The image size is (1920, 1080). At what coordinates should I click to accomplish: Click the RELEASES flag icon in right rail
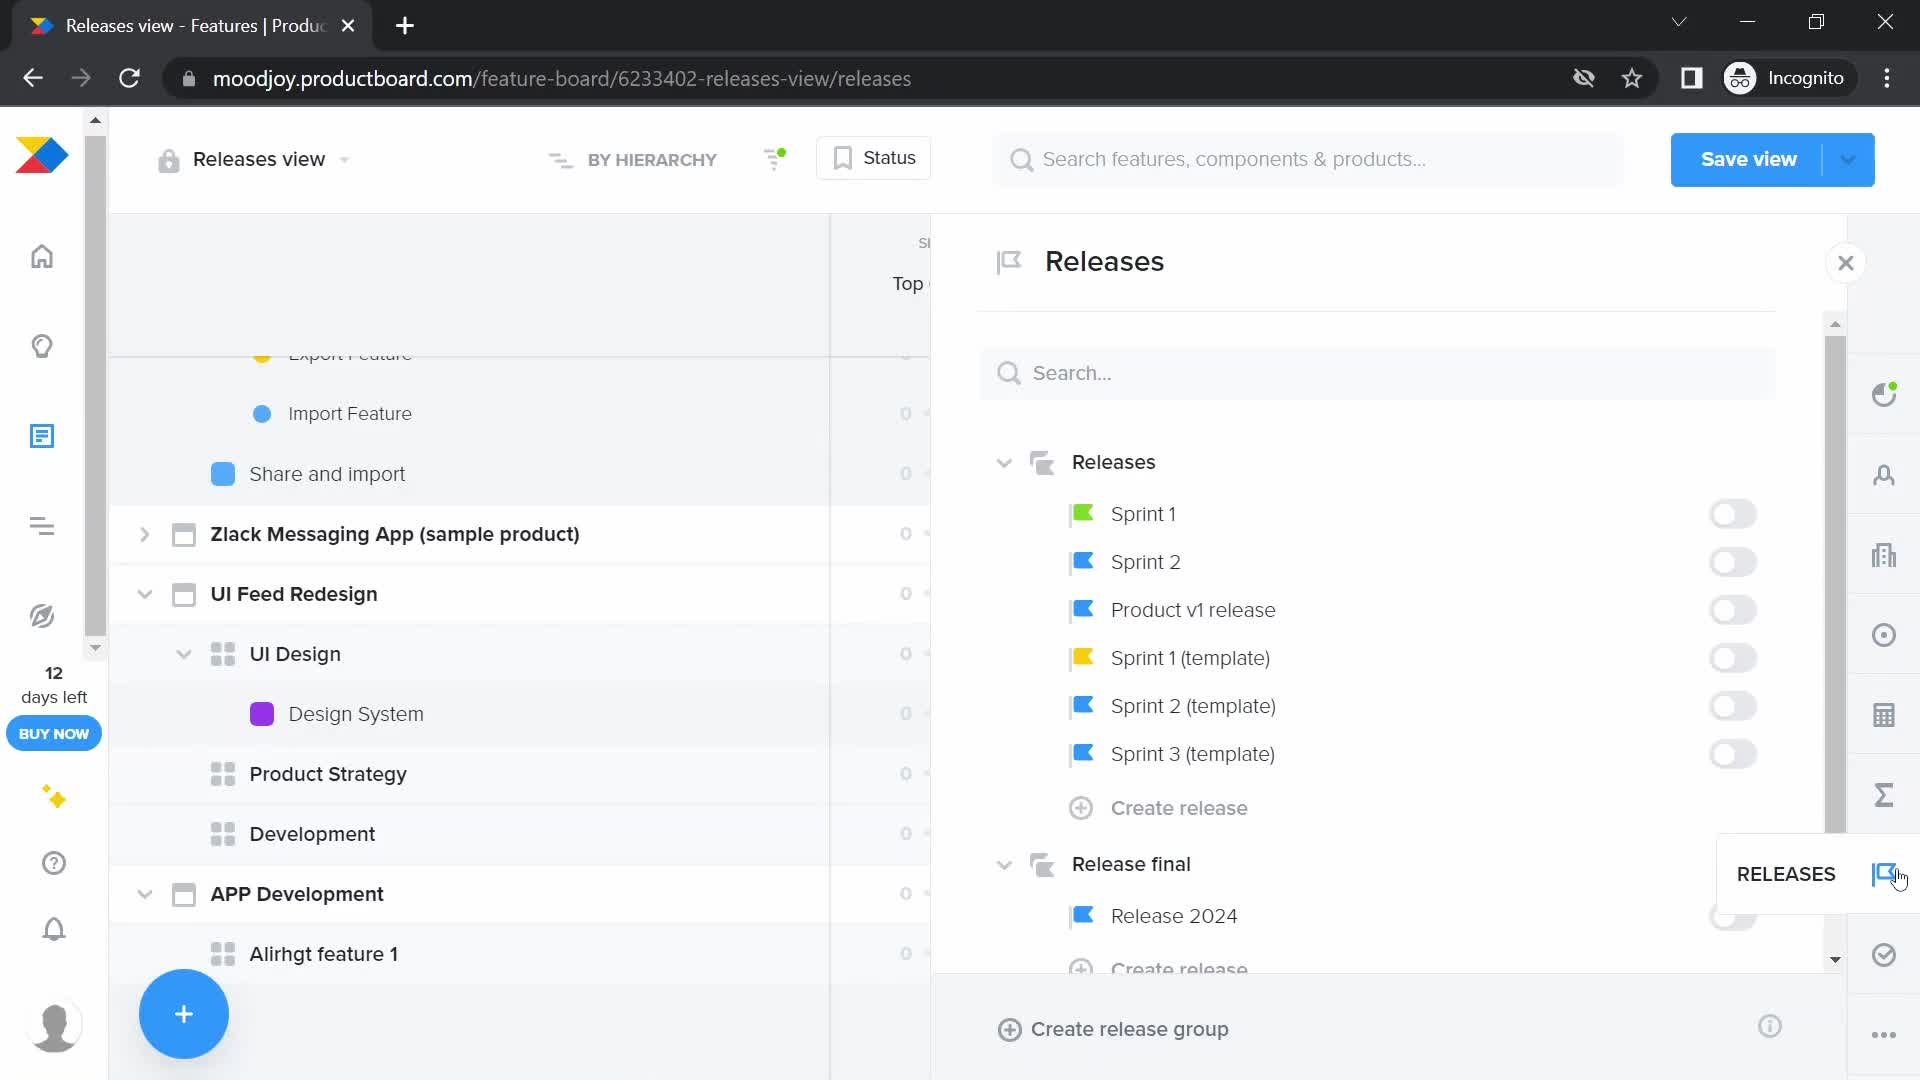point(1884,875)
